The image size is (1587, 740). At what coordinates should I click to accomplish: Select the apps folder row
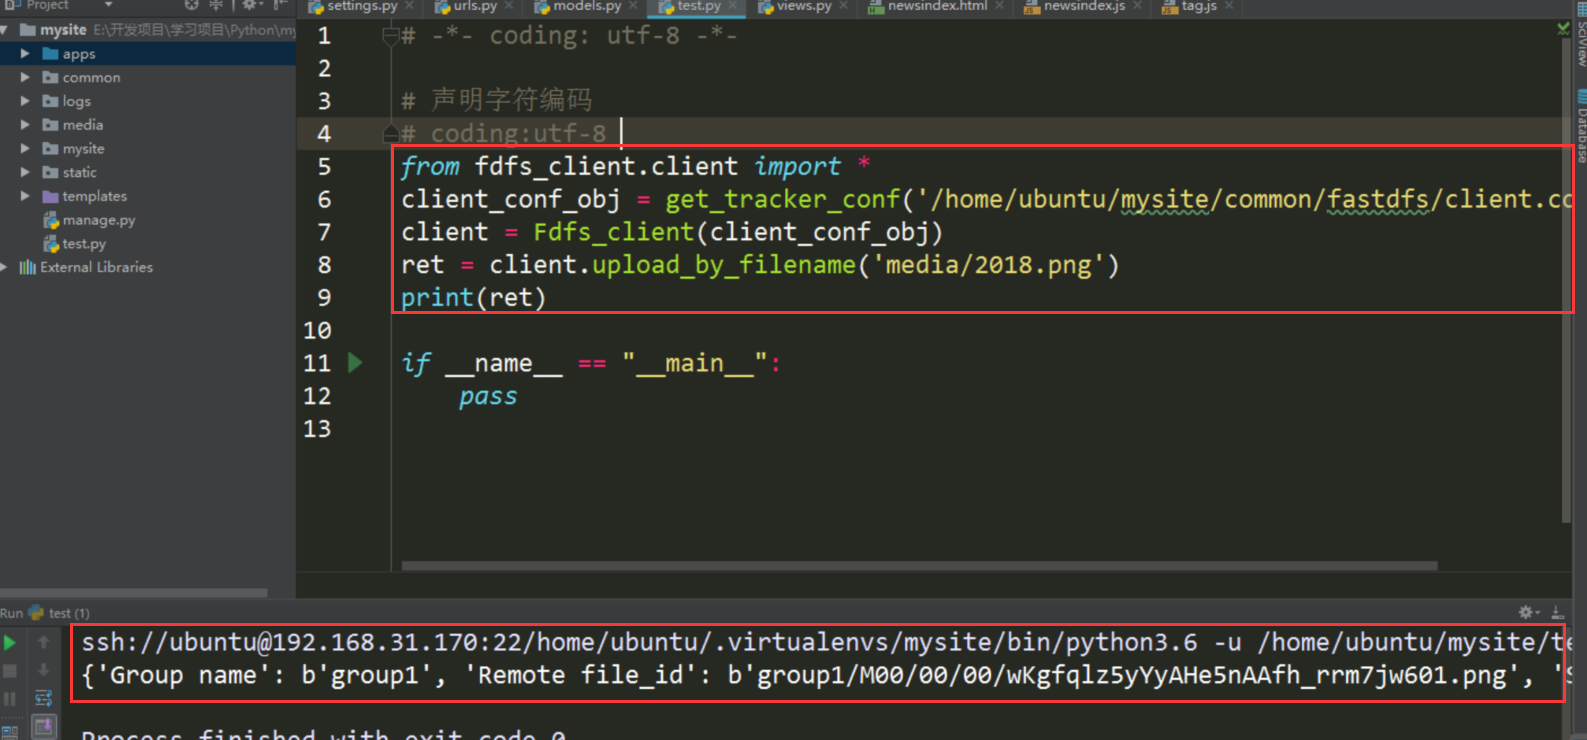148,54
